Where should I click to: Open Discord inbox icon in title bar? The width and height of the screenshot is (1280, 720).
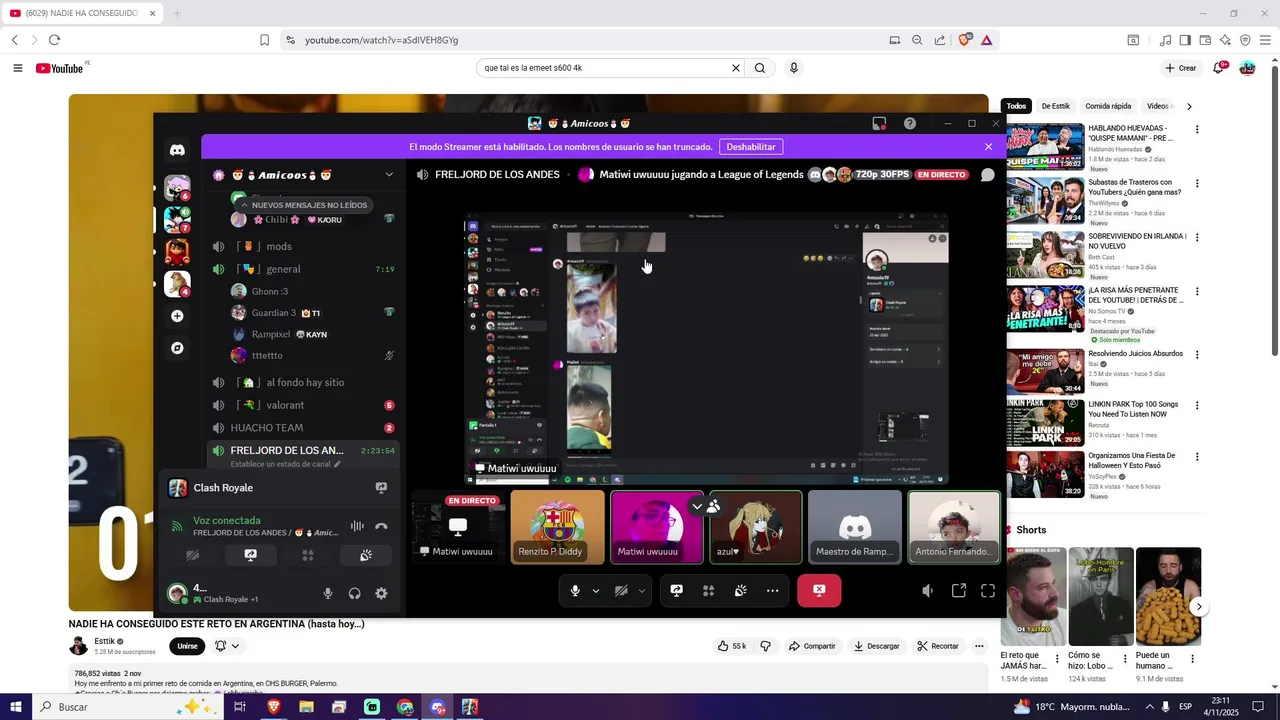[x=879, y=123]
